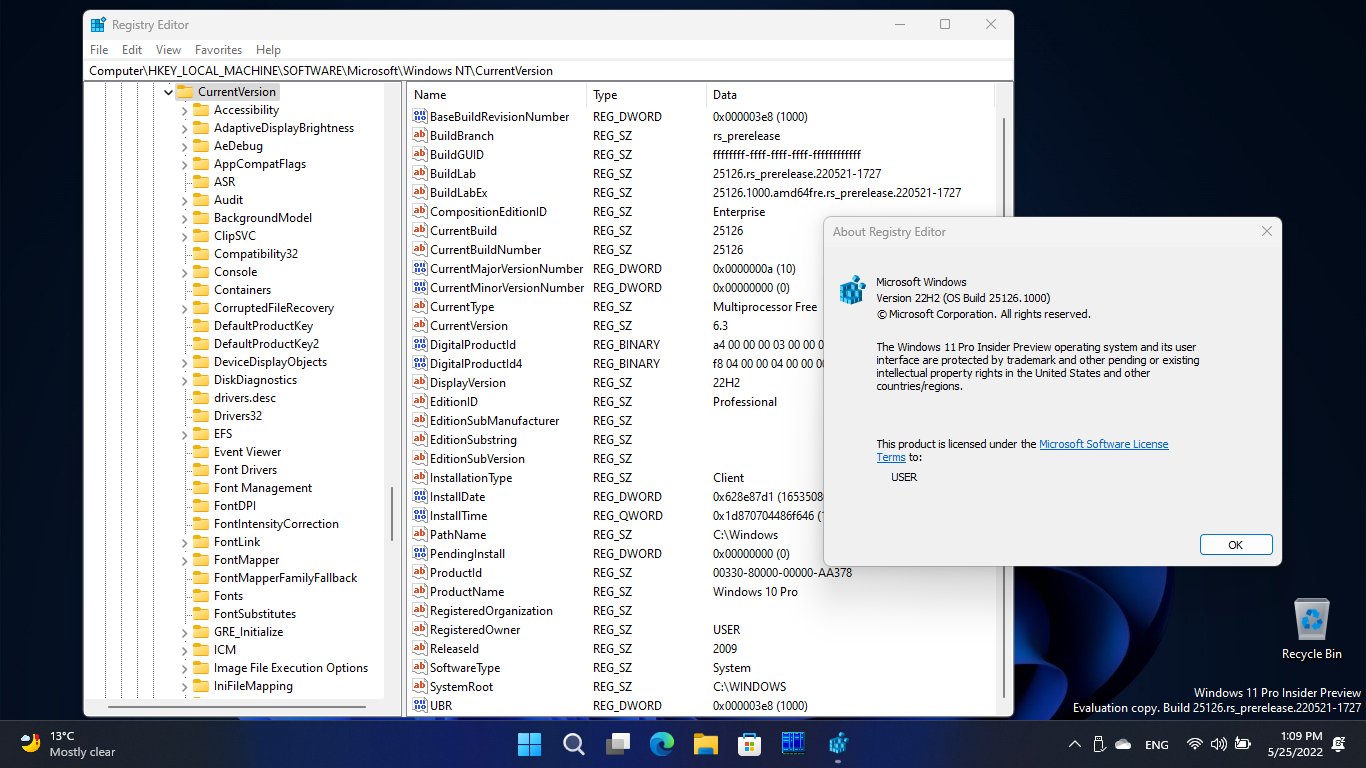1366x768 pixels.
Task: Click the BaseBuildRevisionNumber DWORD icon
Action: coord(420,117)
